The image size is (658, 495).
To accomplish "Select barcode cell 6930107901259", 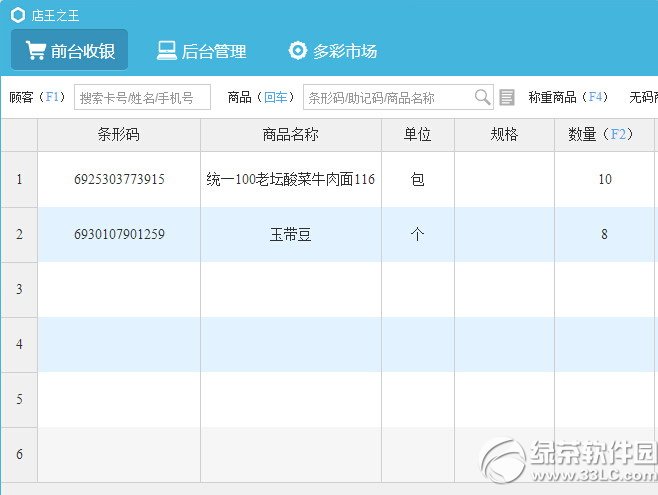I will click(119, 234).
